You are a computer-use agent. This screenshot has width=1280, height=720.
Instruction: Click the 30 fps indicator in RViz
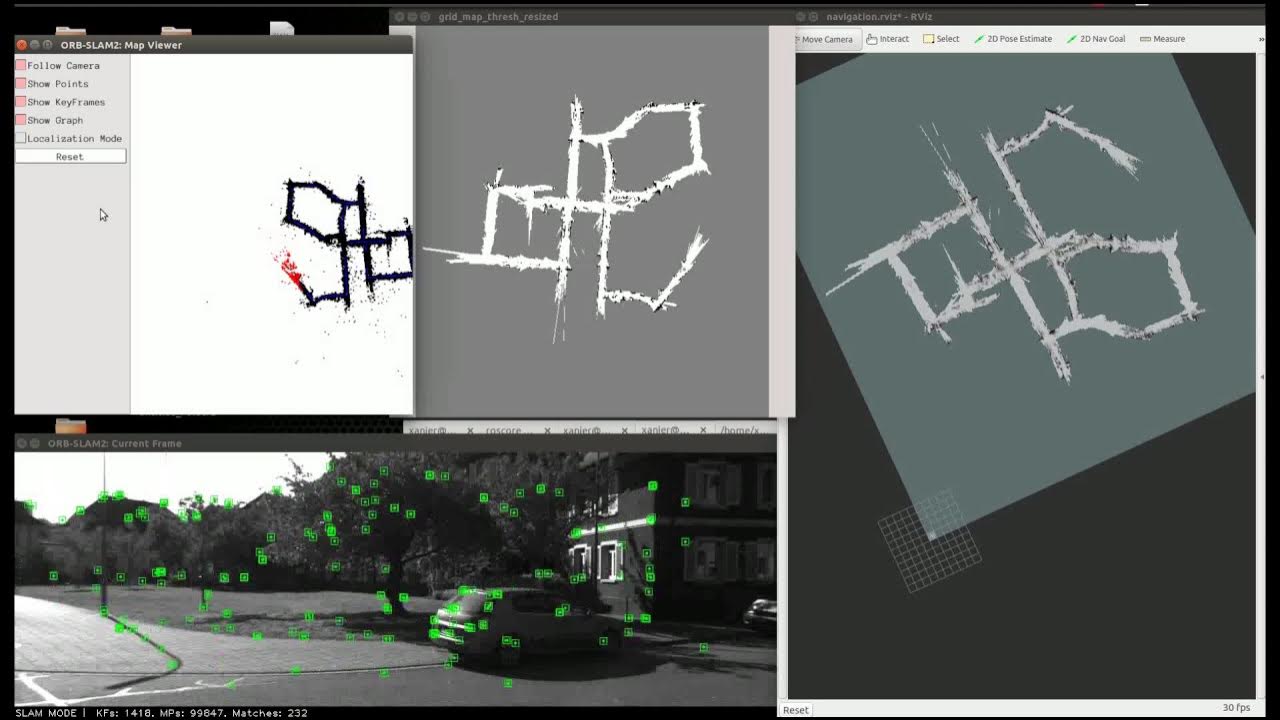tap(1236, 708)
